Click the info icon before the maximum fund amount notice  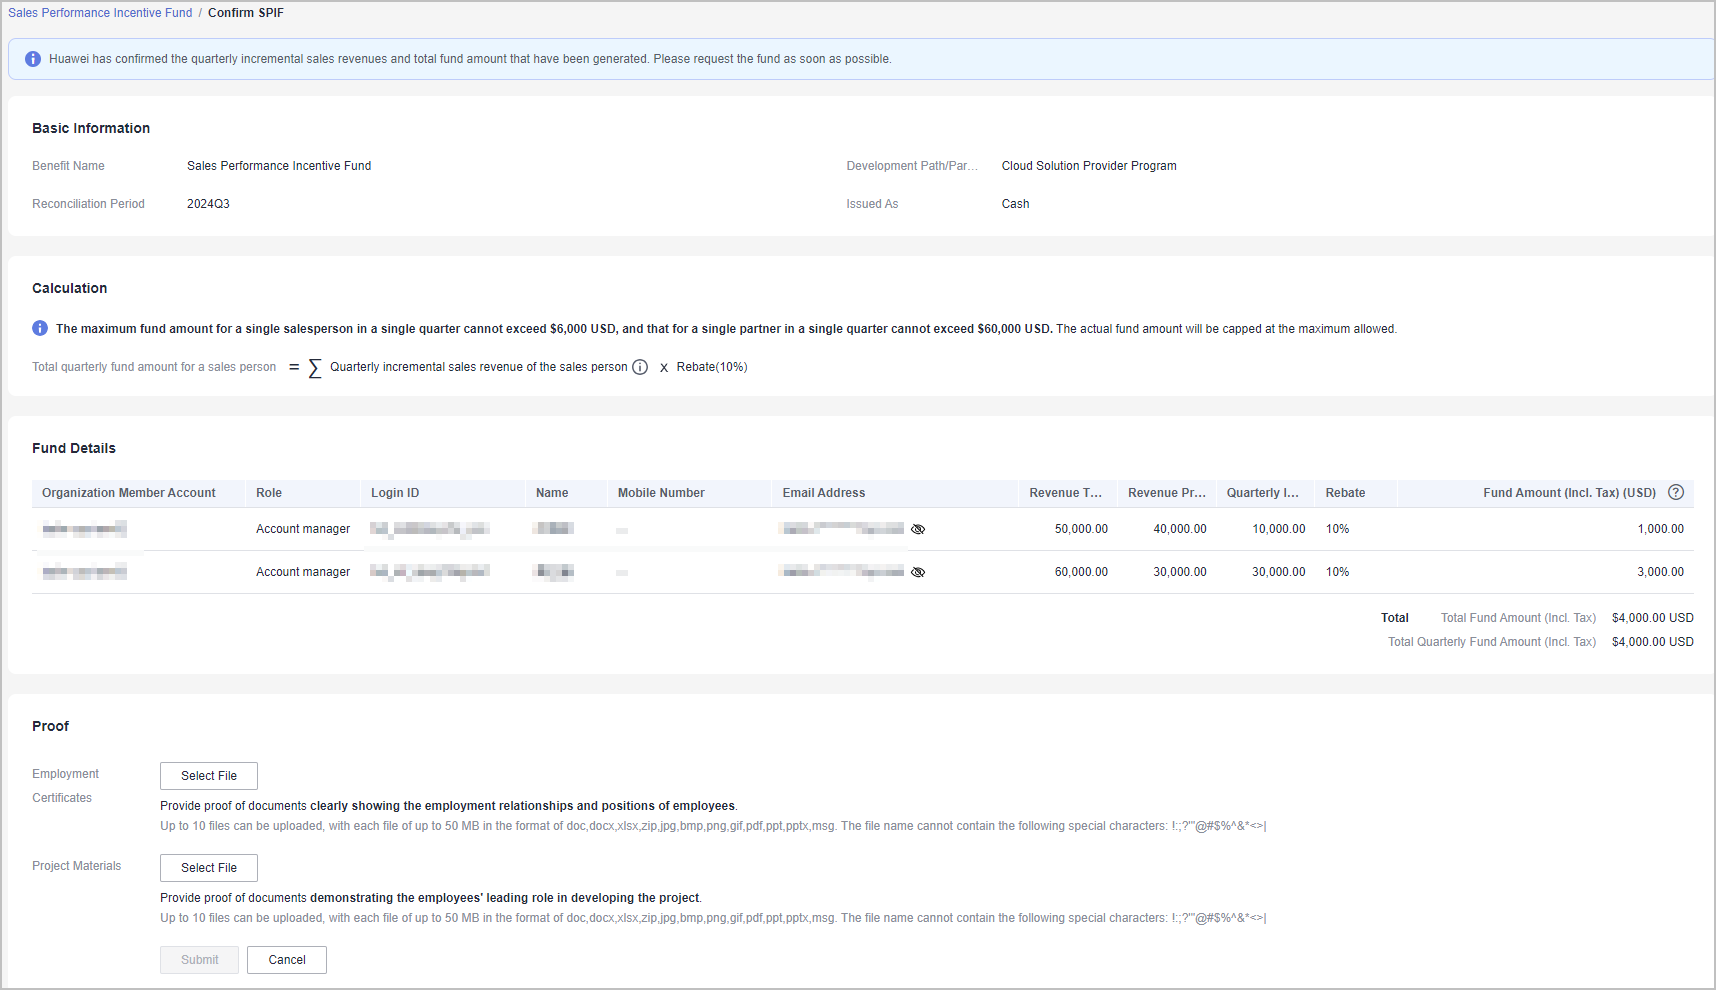40,328
